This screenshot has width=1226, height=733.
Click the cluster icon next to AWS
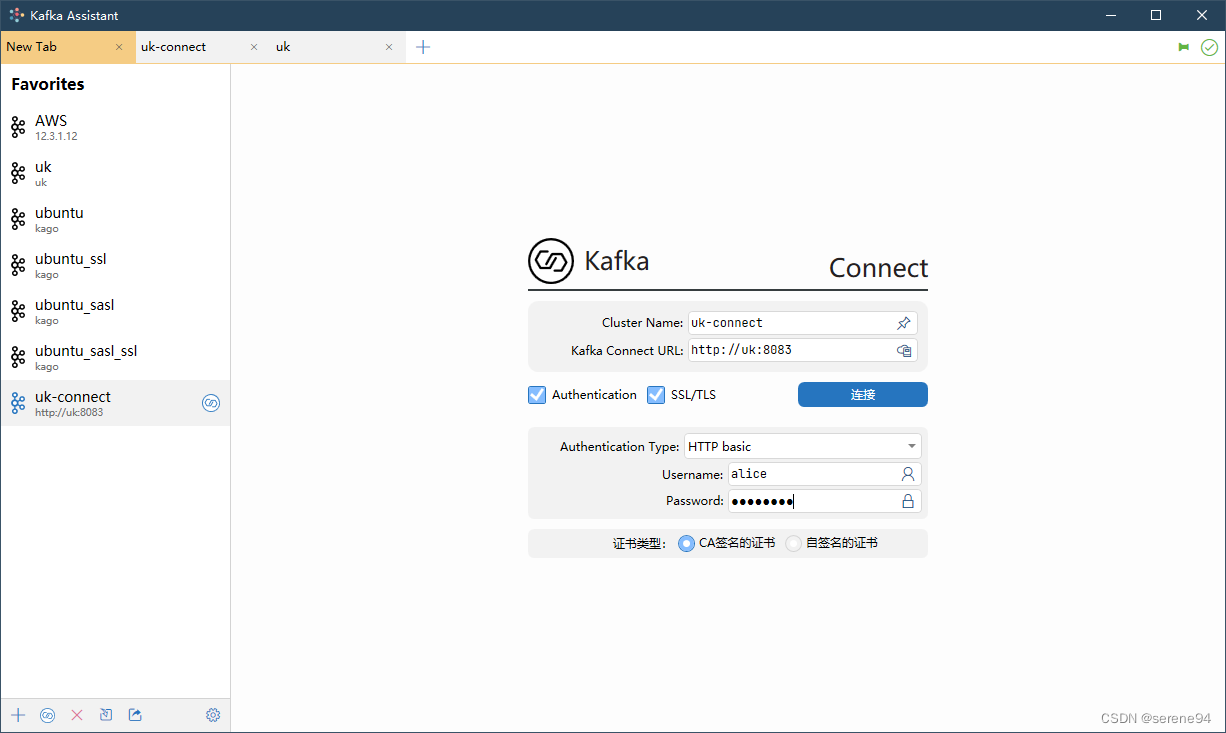18,127
